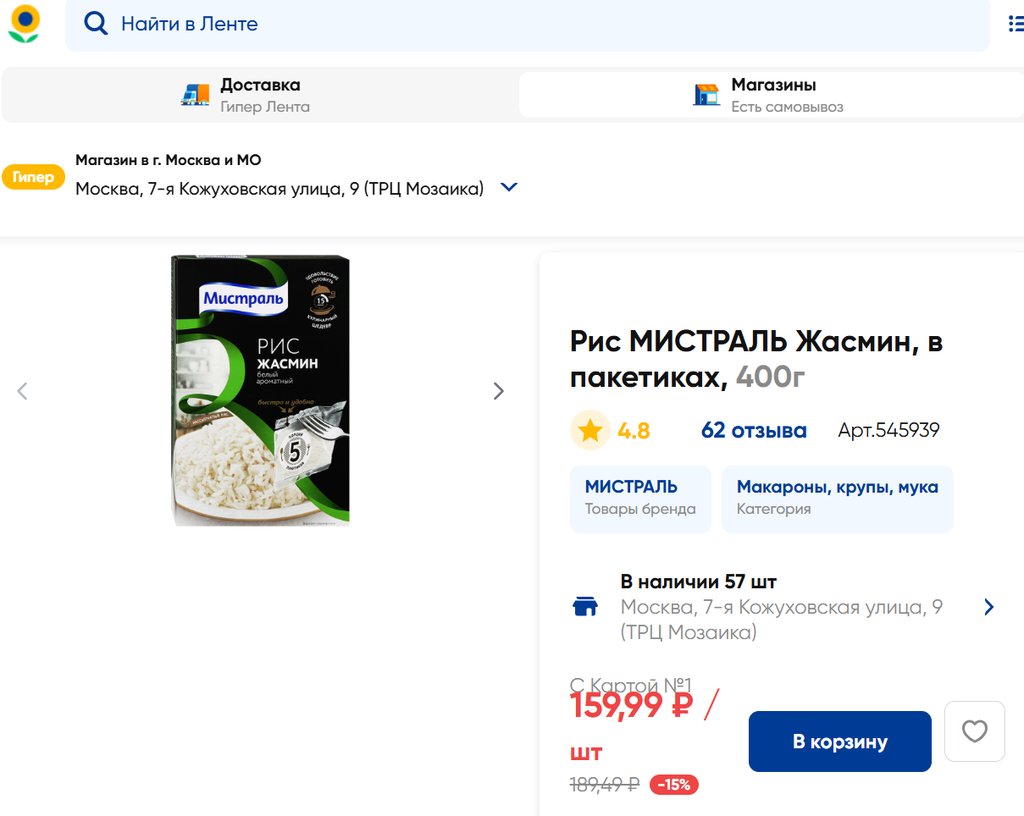Click the Мистраль rice product image
1024x816 pixels.
click(x=260, y=390)
